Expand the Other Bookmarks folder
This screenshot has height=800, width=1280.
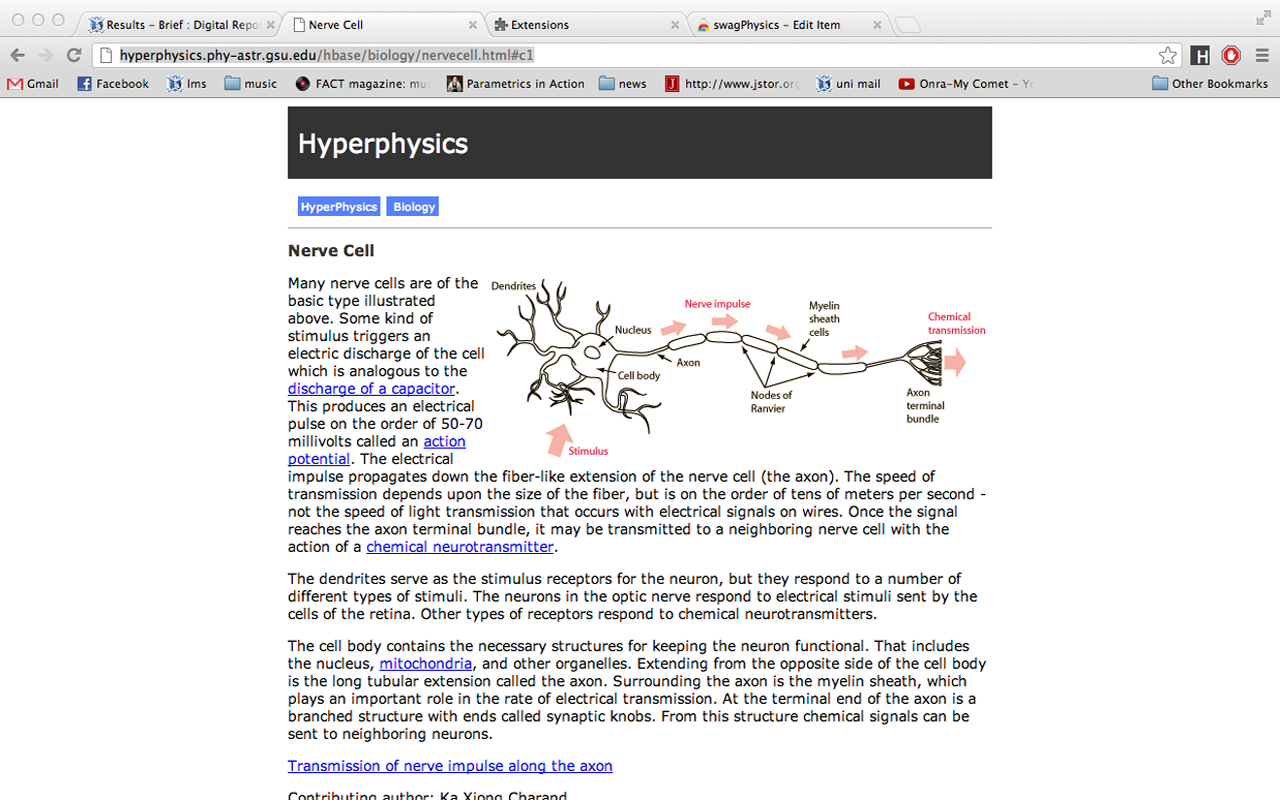1210,84
